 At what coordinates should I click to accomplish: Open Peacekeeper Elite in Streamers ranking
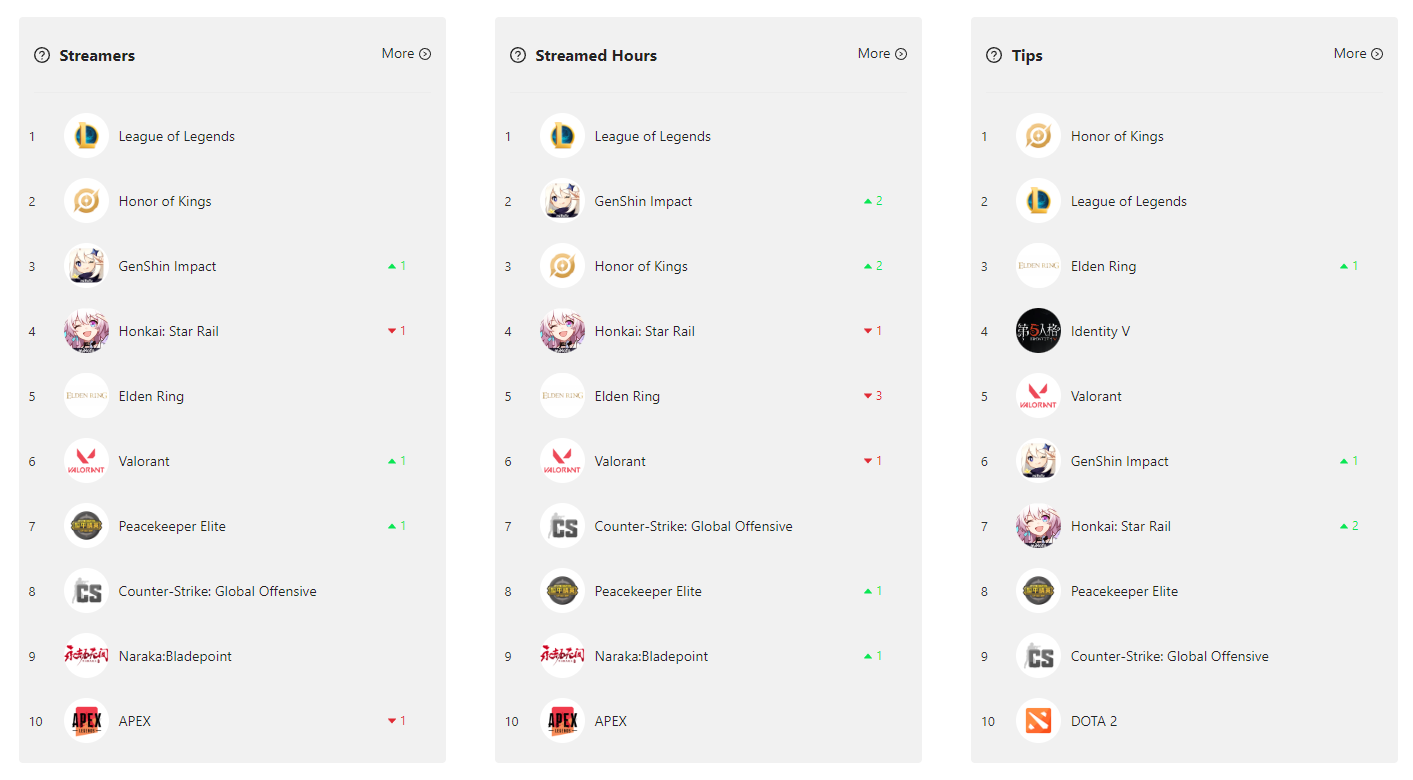172,526
